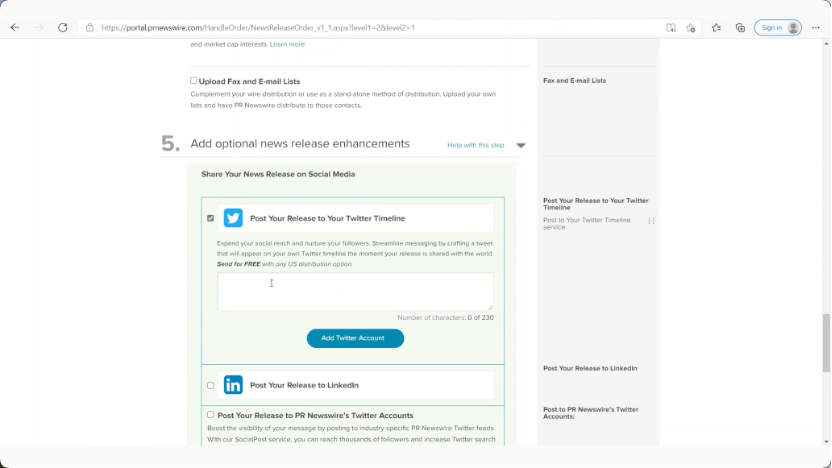View site information lock icon
The image size is (832, 468).
[x=90, y=28]
